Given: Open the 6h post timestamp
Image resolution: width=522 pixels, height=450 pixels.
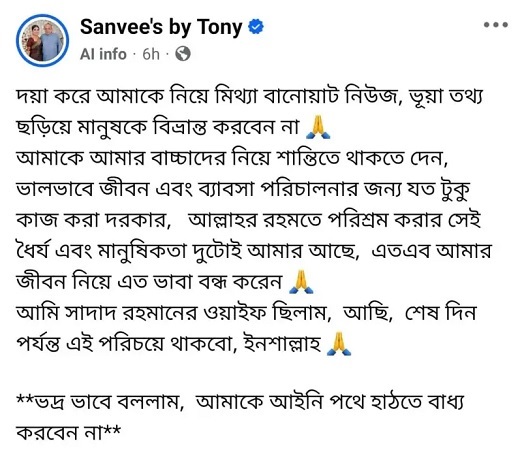Looking at the screenshot, I should (151, 54).
